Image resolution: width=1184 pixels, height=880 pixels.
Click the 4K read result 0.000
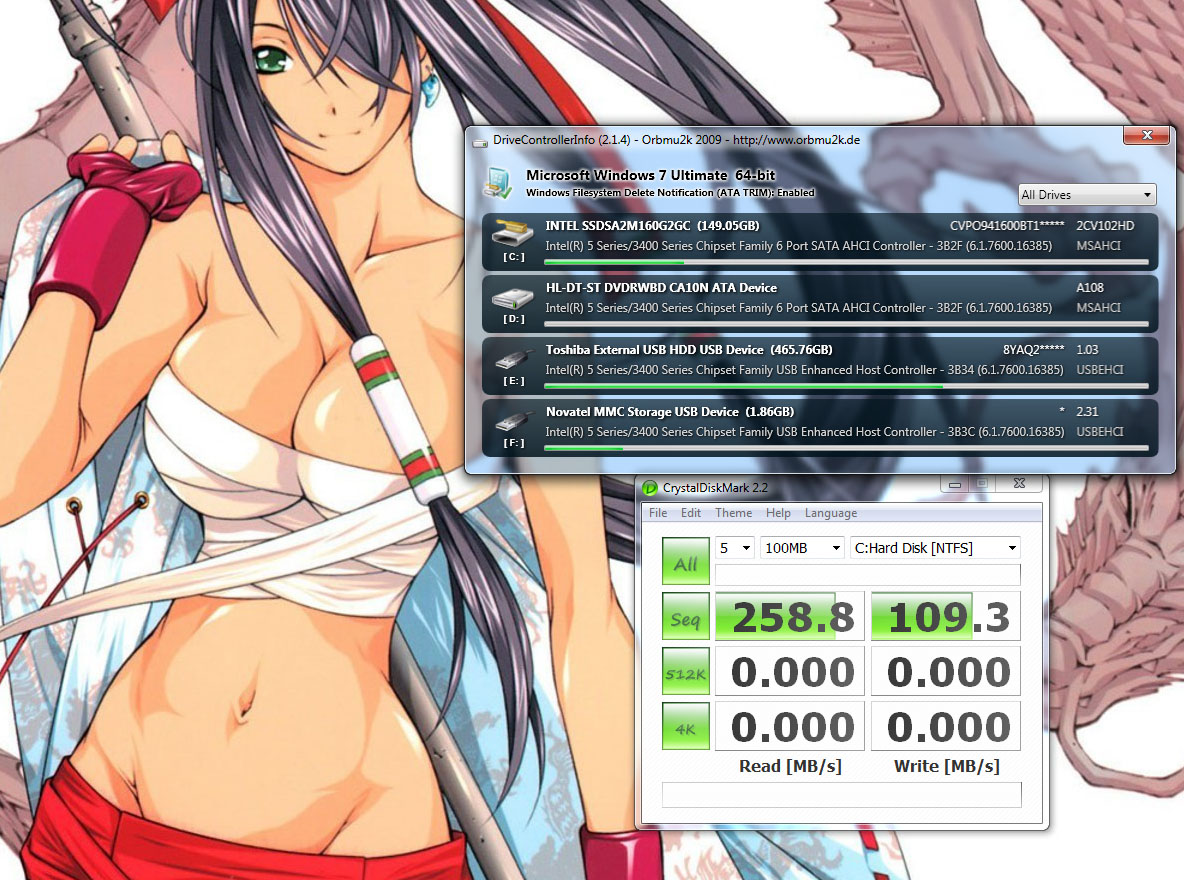(789, 726)
